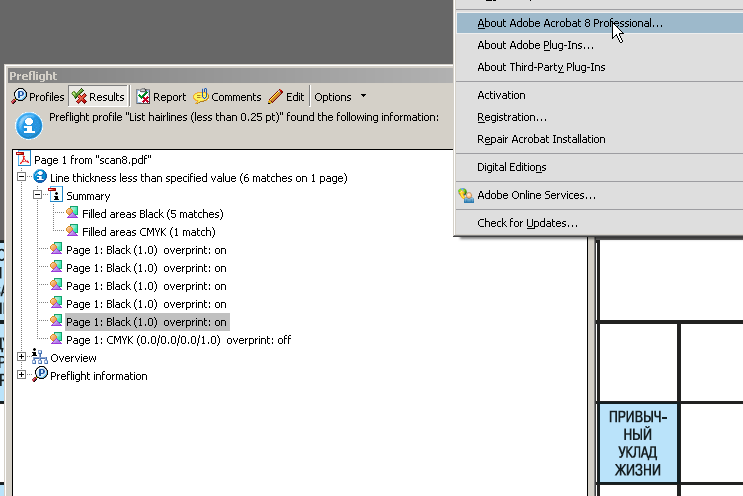Click the blue info icon beside profile message
Viewport: 743px width, 496px height.
tap(29, 126)
